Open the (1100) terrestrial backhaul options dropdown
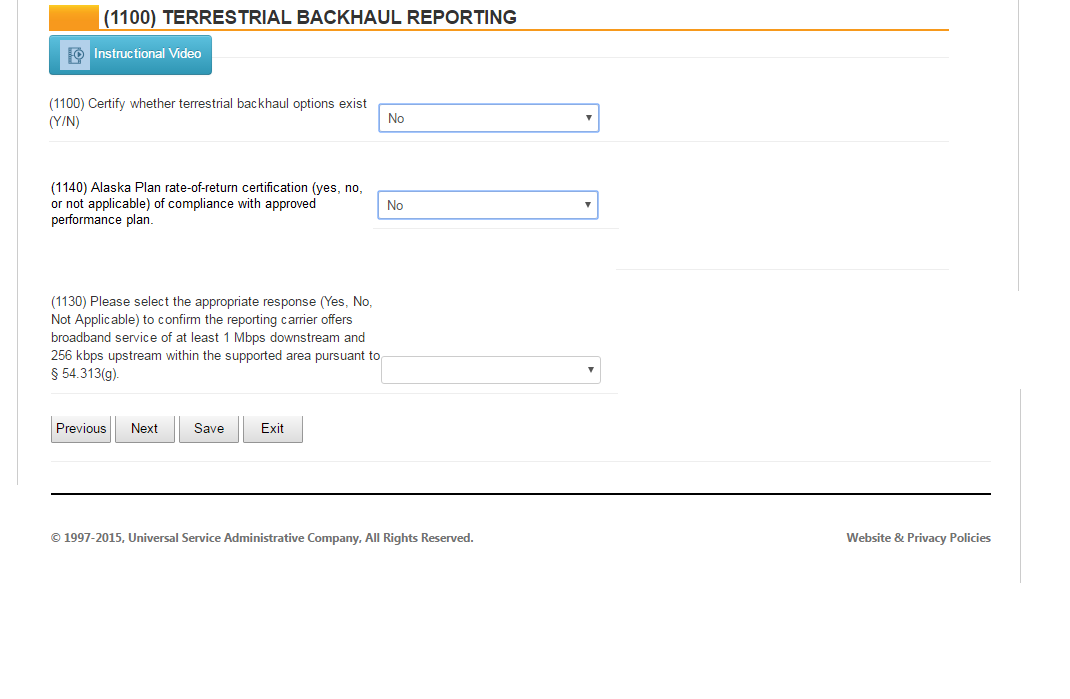Screen dimensions: 1070x699 489,118
